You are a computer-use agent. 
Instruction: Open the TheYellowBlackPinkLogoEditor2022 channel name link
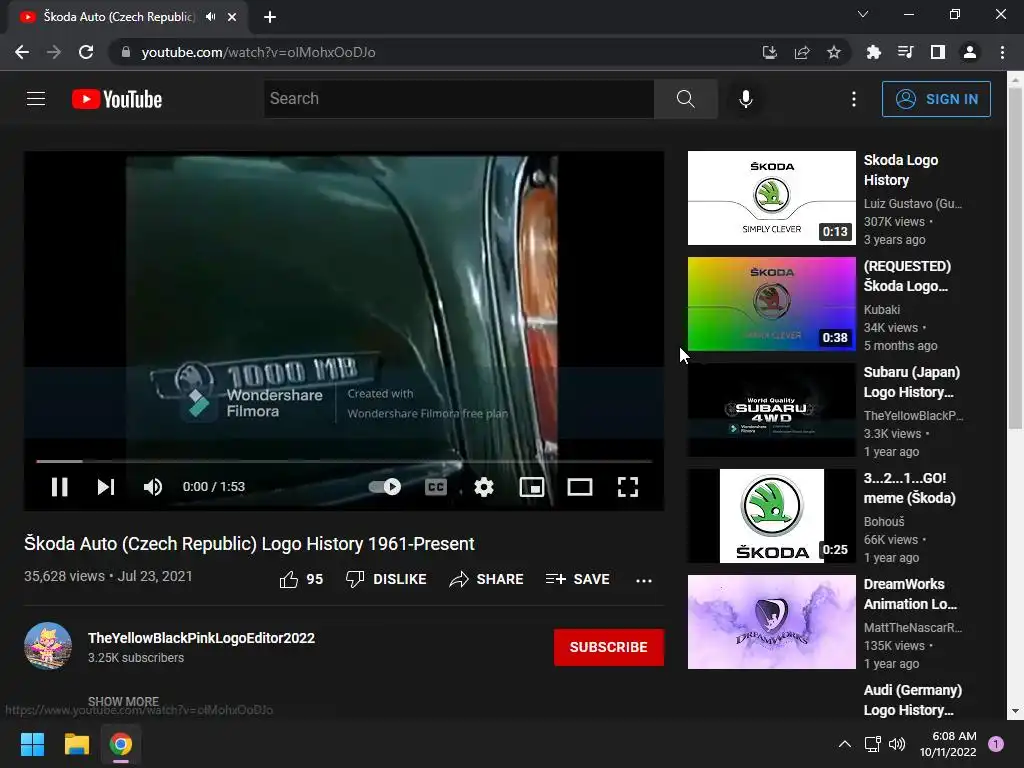[x=201, y=638]
